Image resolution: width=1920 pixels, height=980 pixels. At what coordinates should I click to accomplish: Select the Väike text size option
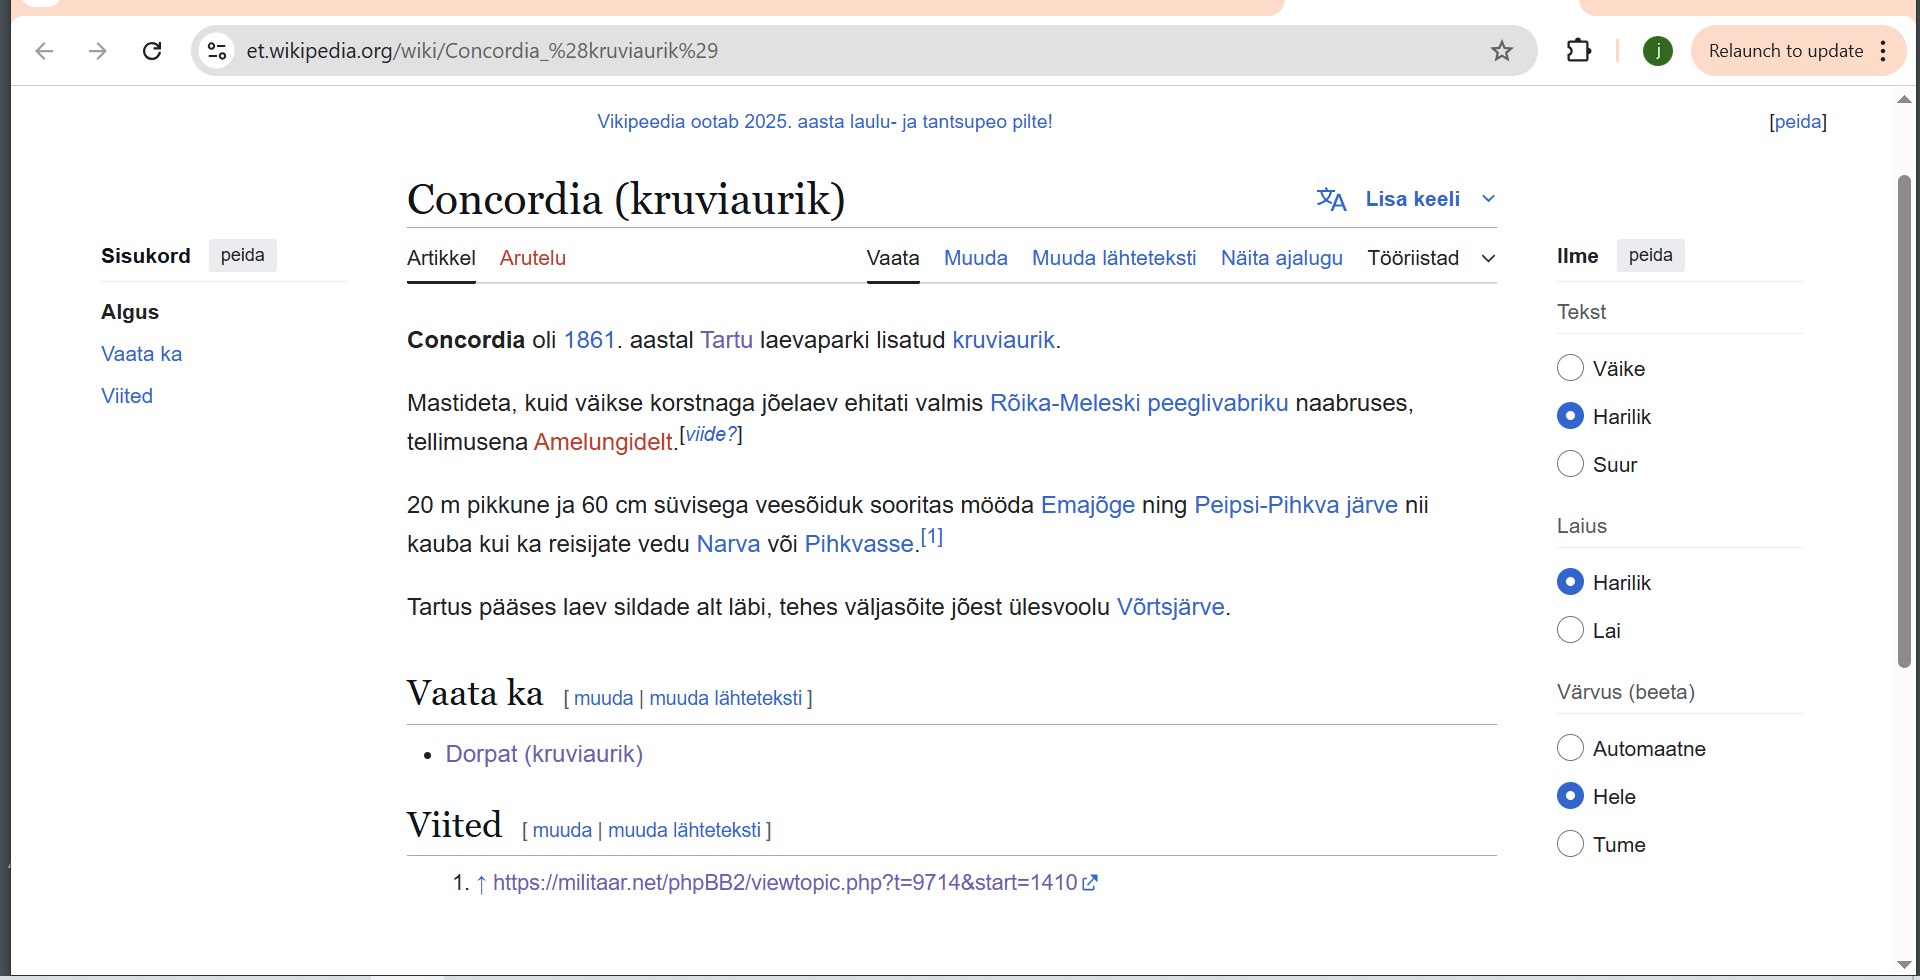[1570, 368]
